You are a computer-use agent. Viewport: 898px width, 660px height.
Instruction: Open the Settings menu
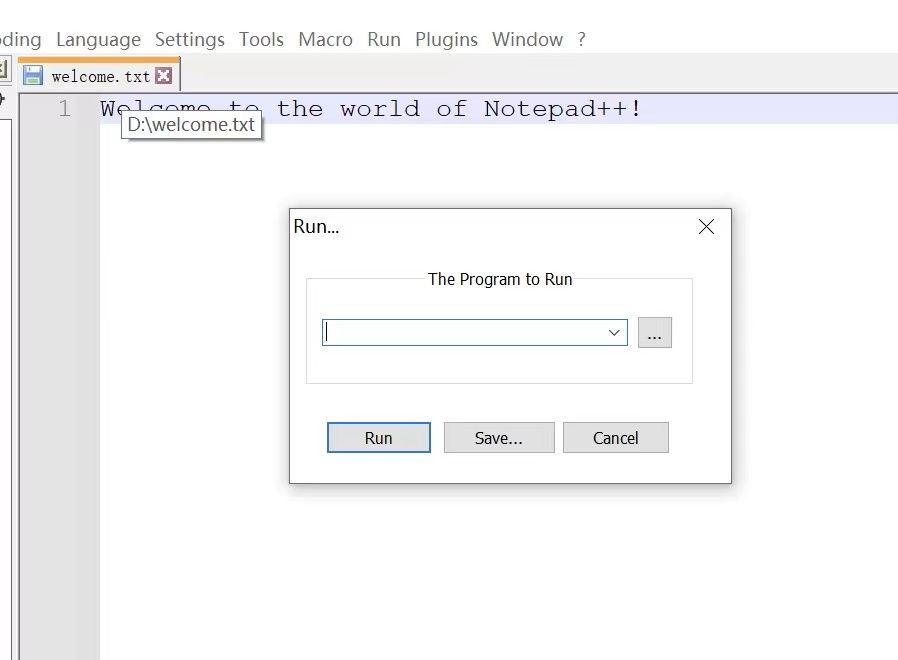click(190, 40)
